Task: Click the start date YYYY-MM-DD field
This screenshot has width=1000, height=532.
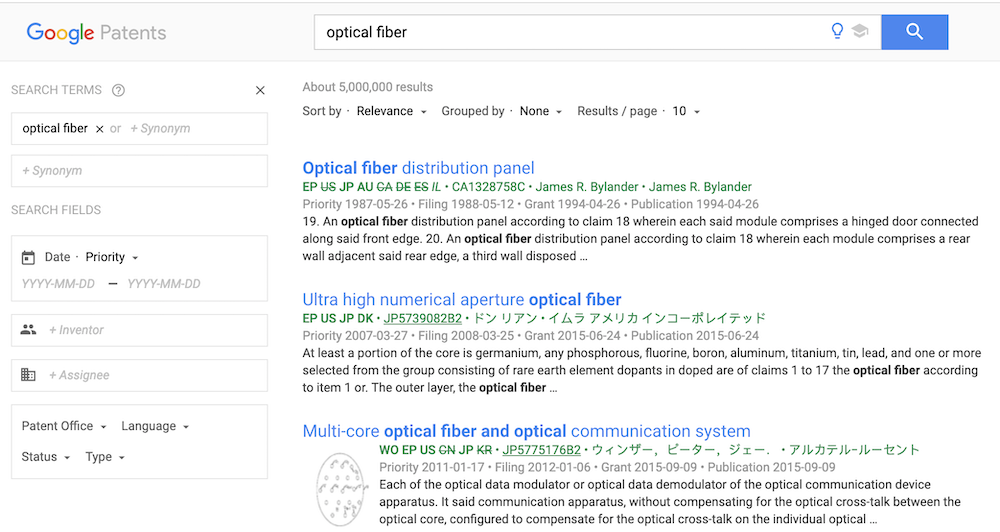Action: tap(58, 284)
